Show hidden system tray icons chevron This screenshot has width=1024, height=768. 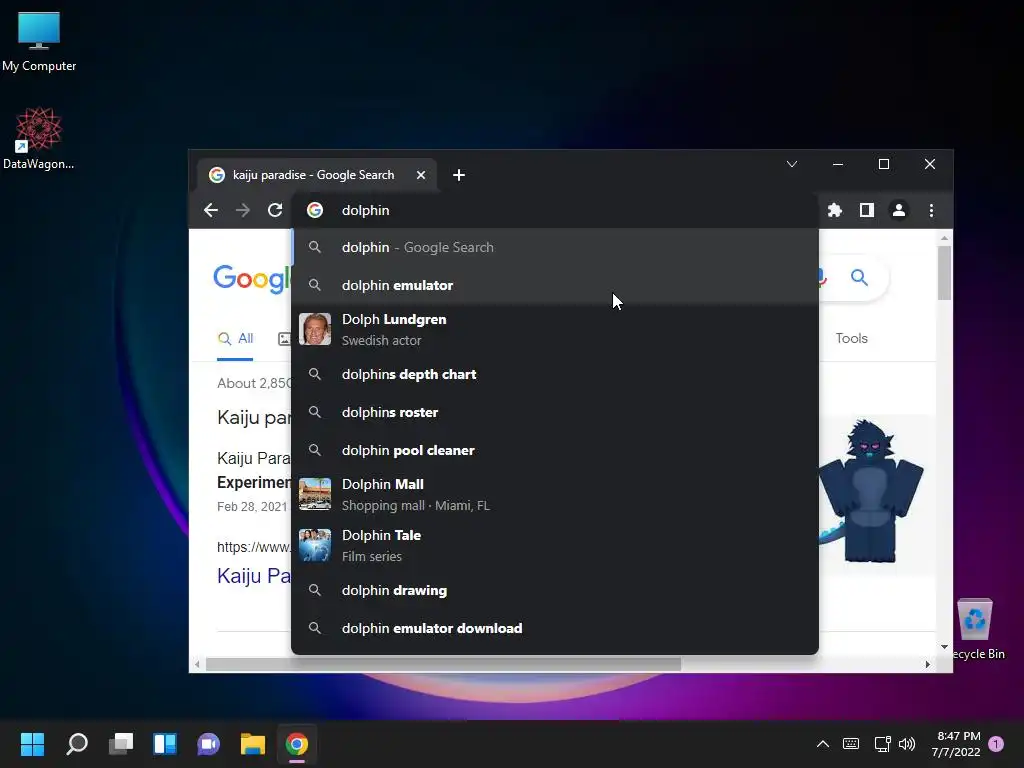[x=823, y=744]
